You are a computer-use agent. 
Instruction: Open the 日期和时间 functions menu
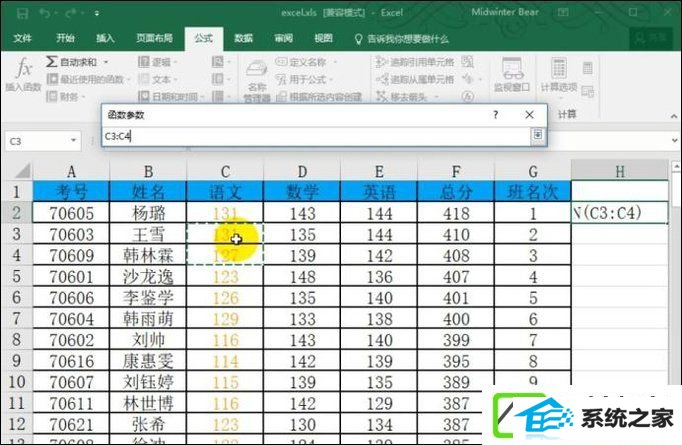[x=170, y=96]
